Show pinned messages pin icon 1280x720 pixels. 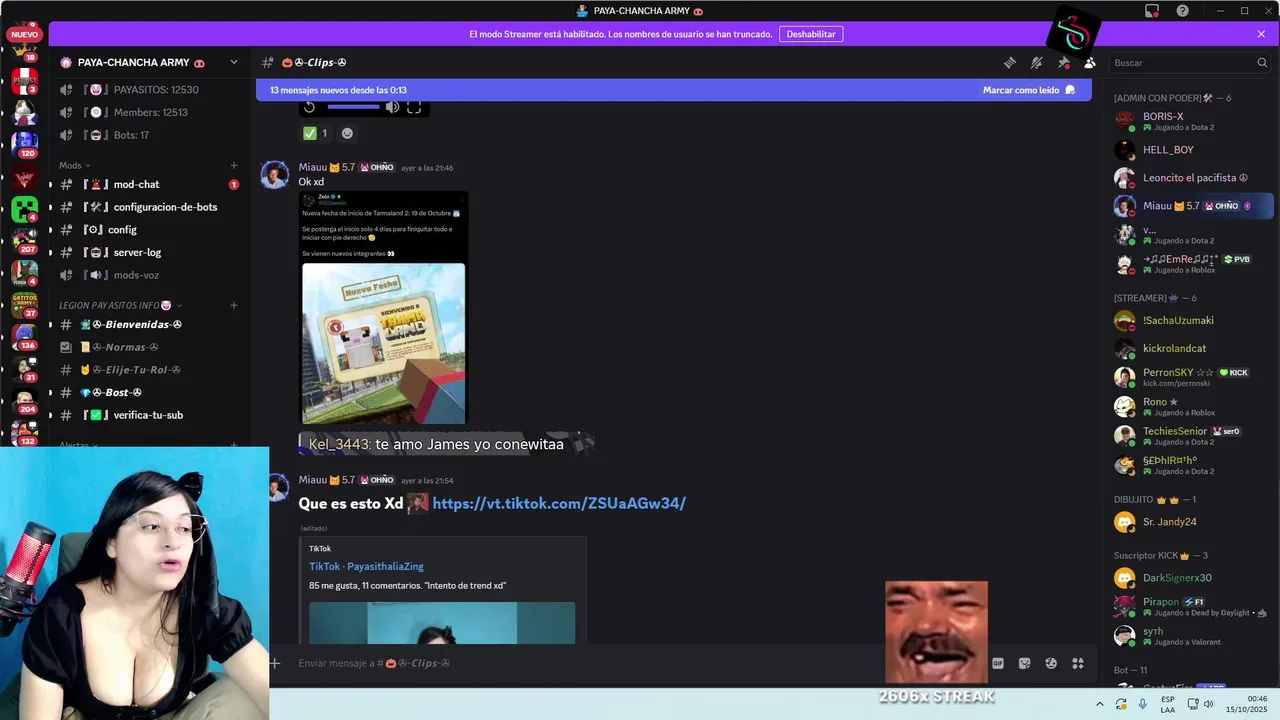pos(1064,62)
